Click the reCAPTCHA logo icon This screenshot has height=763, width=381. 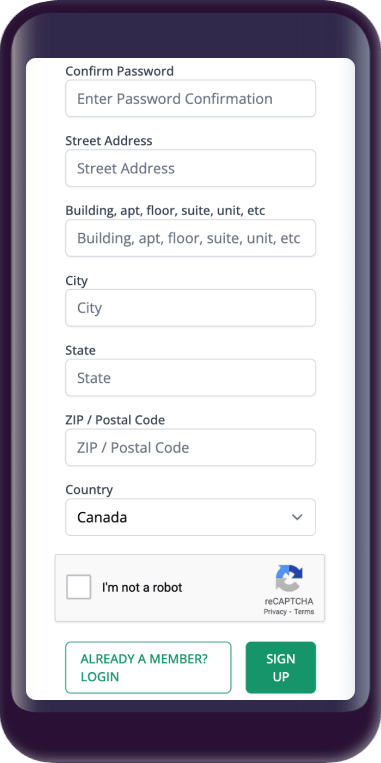click(289, 578)
